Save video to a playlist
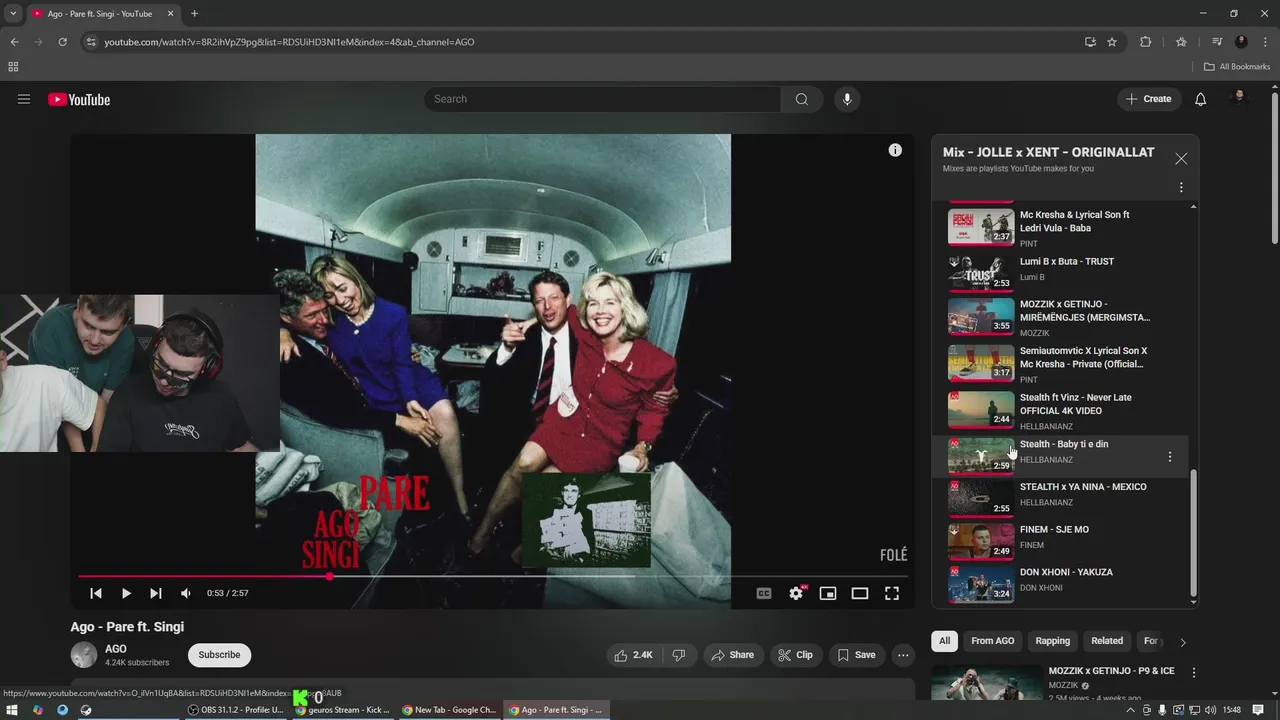 [x=856, y=655]
